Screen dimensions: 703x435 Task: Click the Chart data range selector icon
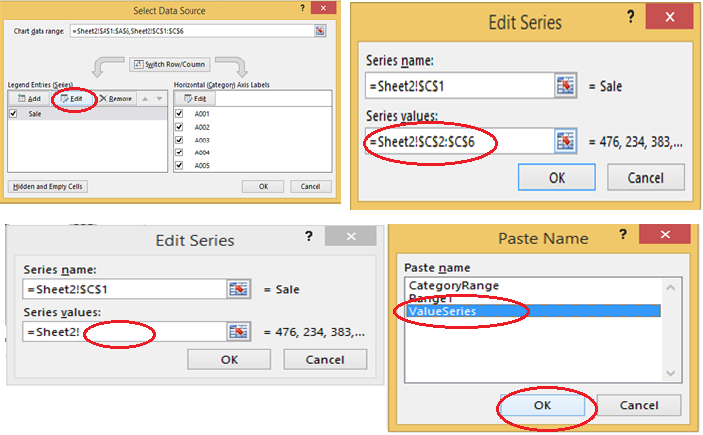pyautogui.click(x=319, y=31)
